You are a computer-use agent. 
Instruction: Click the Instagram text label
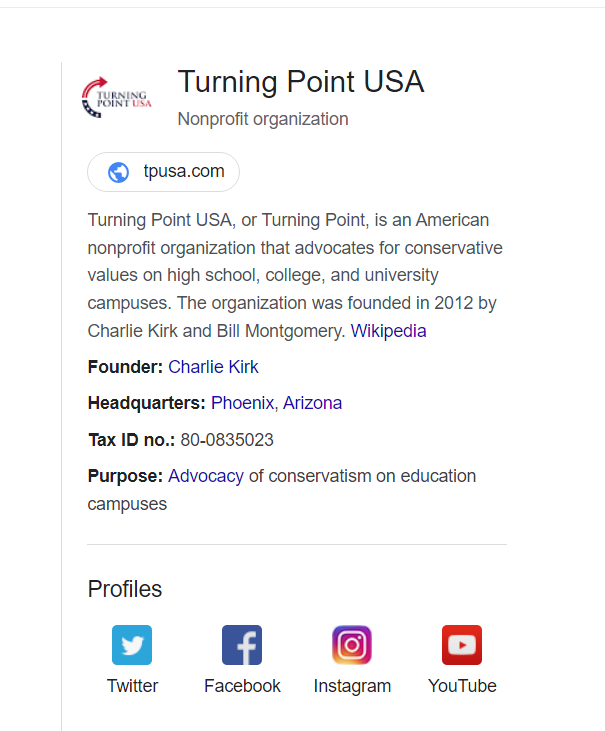352,686
